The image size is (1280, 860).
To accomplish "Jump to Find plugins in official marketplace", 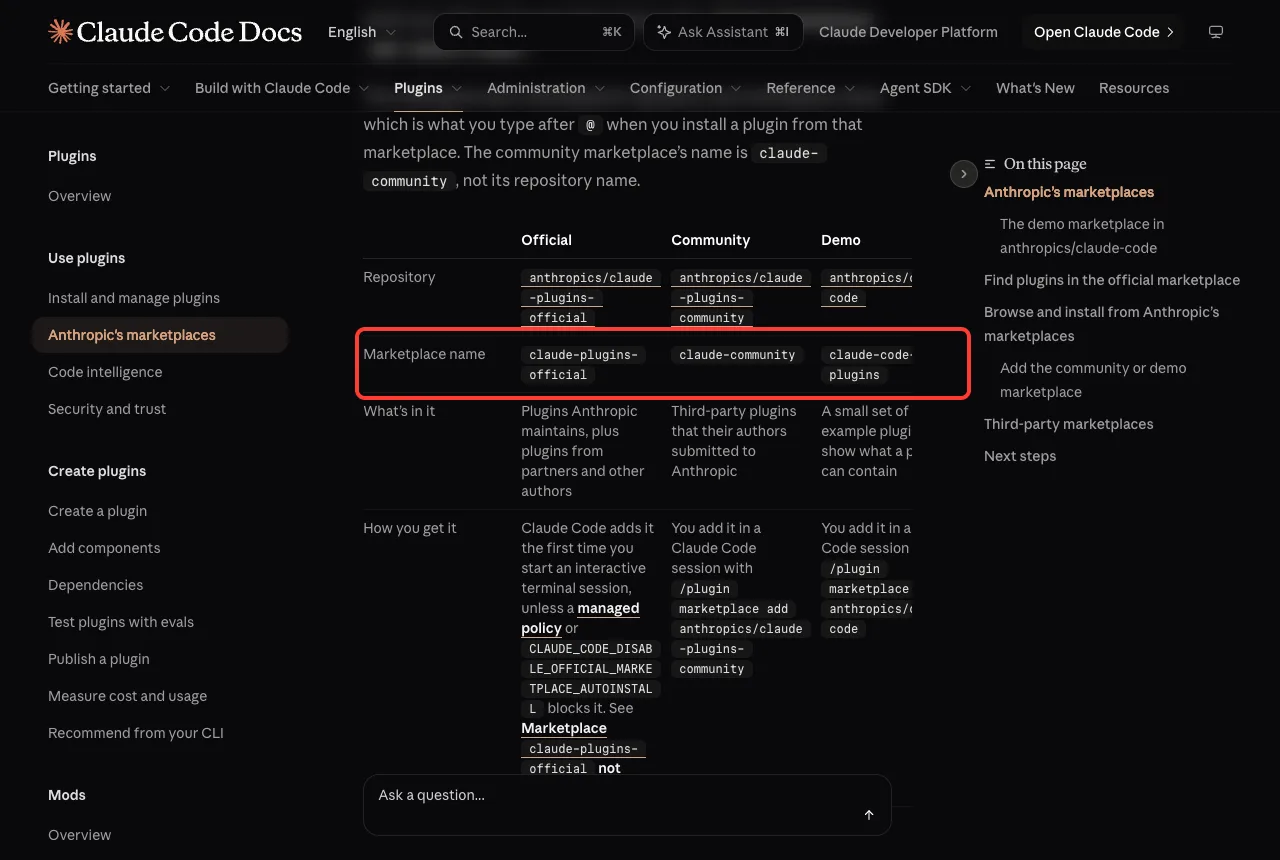I will (1112, 280).
